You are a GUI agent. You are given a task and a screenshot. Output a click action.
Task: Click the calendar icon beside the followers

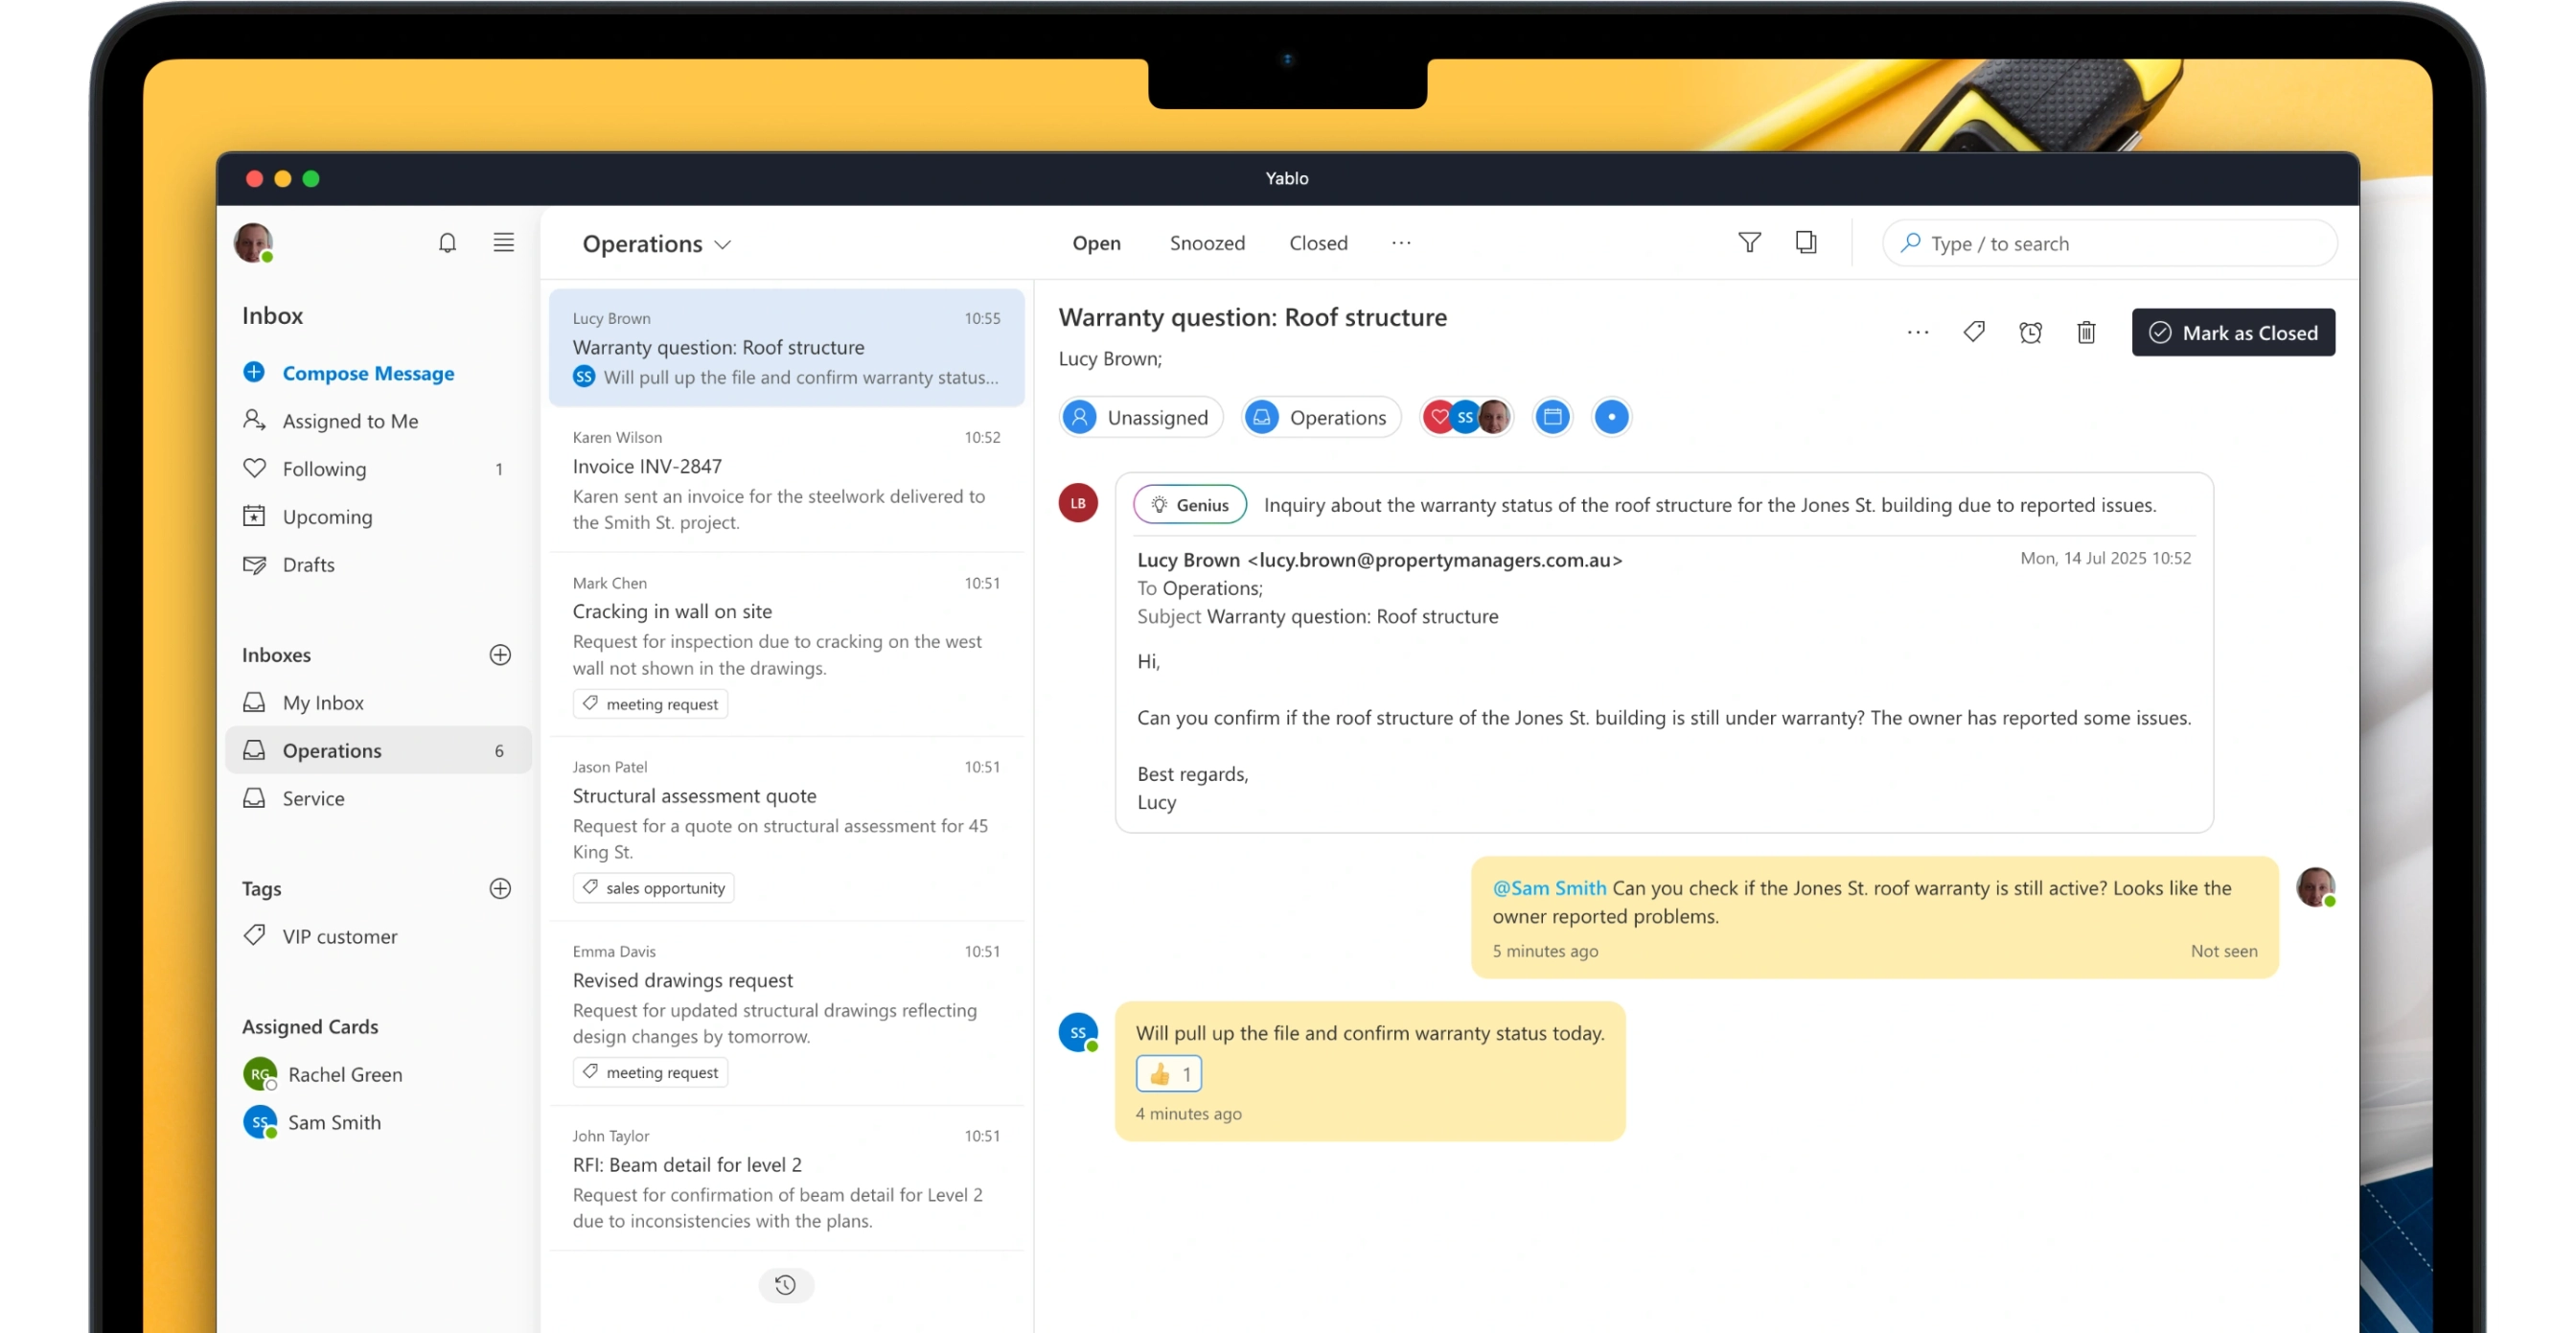(x=1552, y=417)
